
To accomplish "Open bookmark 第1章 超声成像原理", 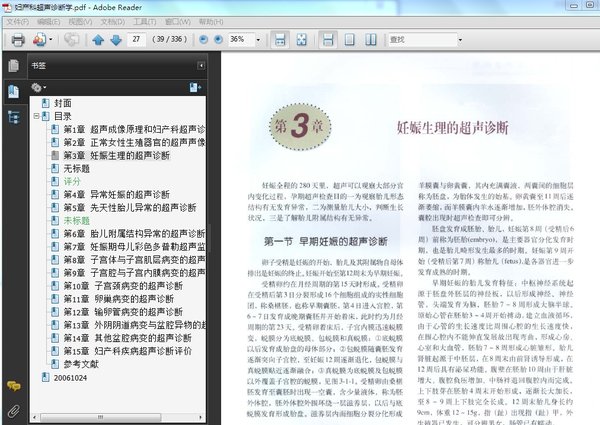I will coord(134,129).
